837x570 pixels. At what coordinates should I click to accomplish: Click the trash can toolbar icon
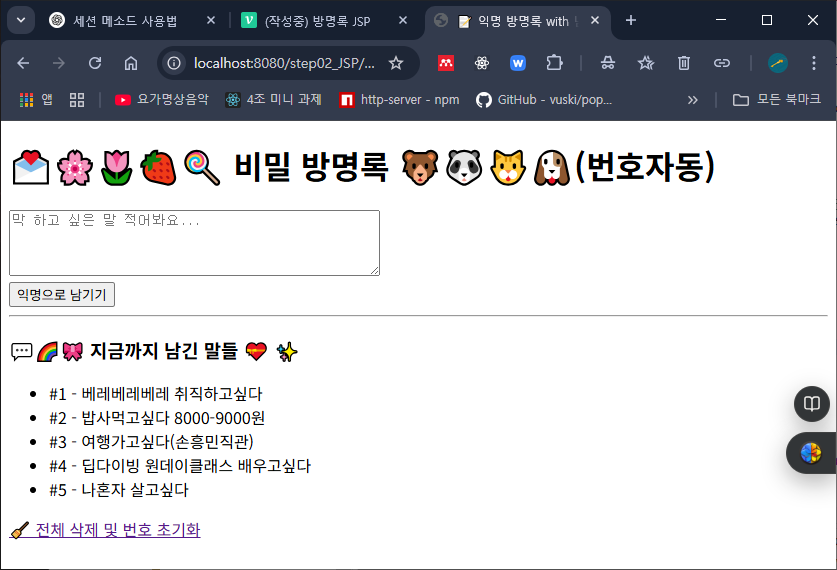point(684,63)
